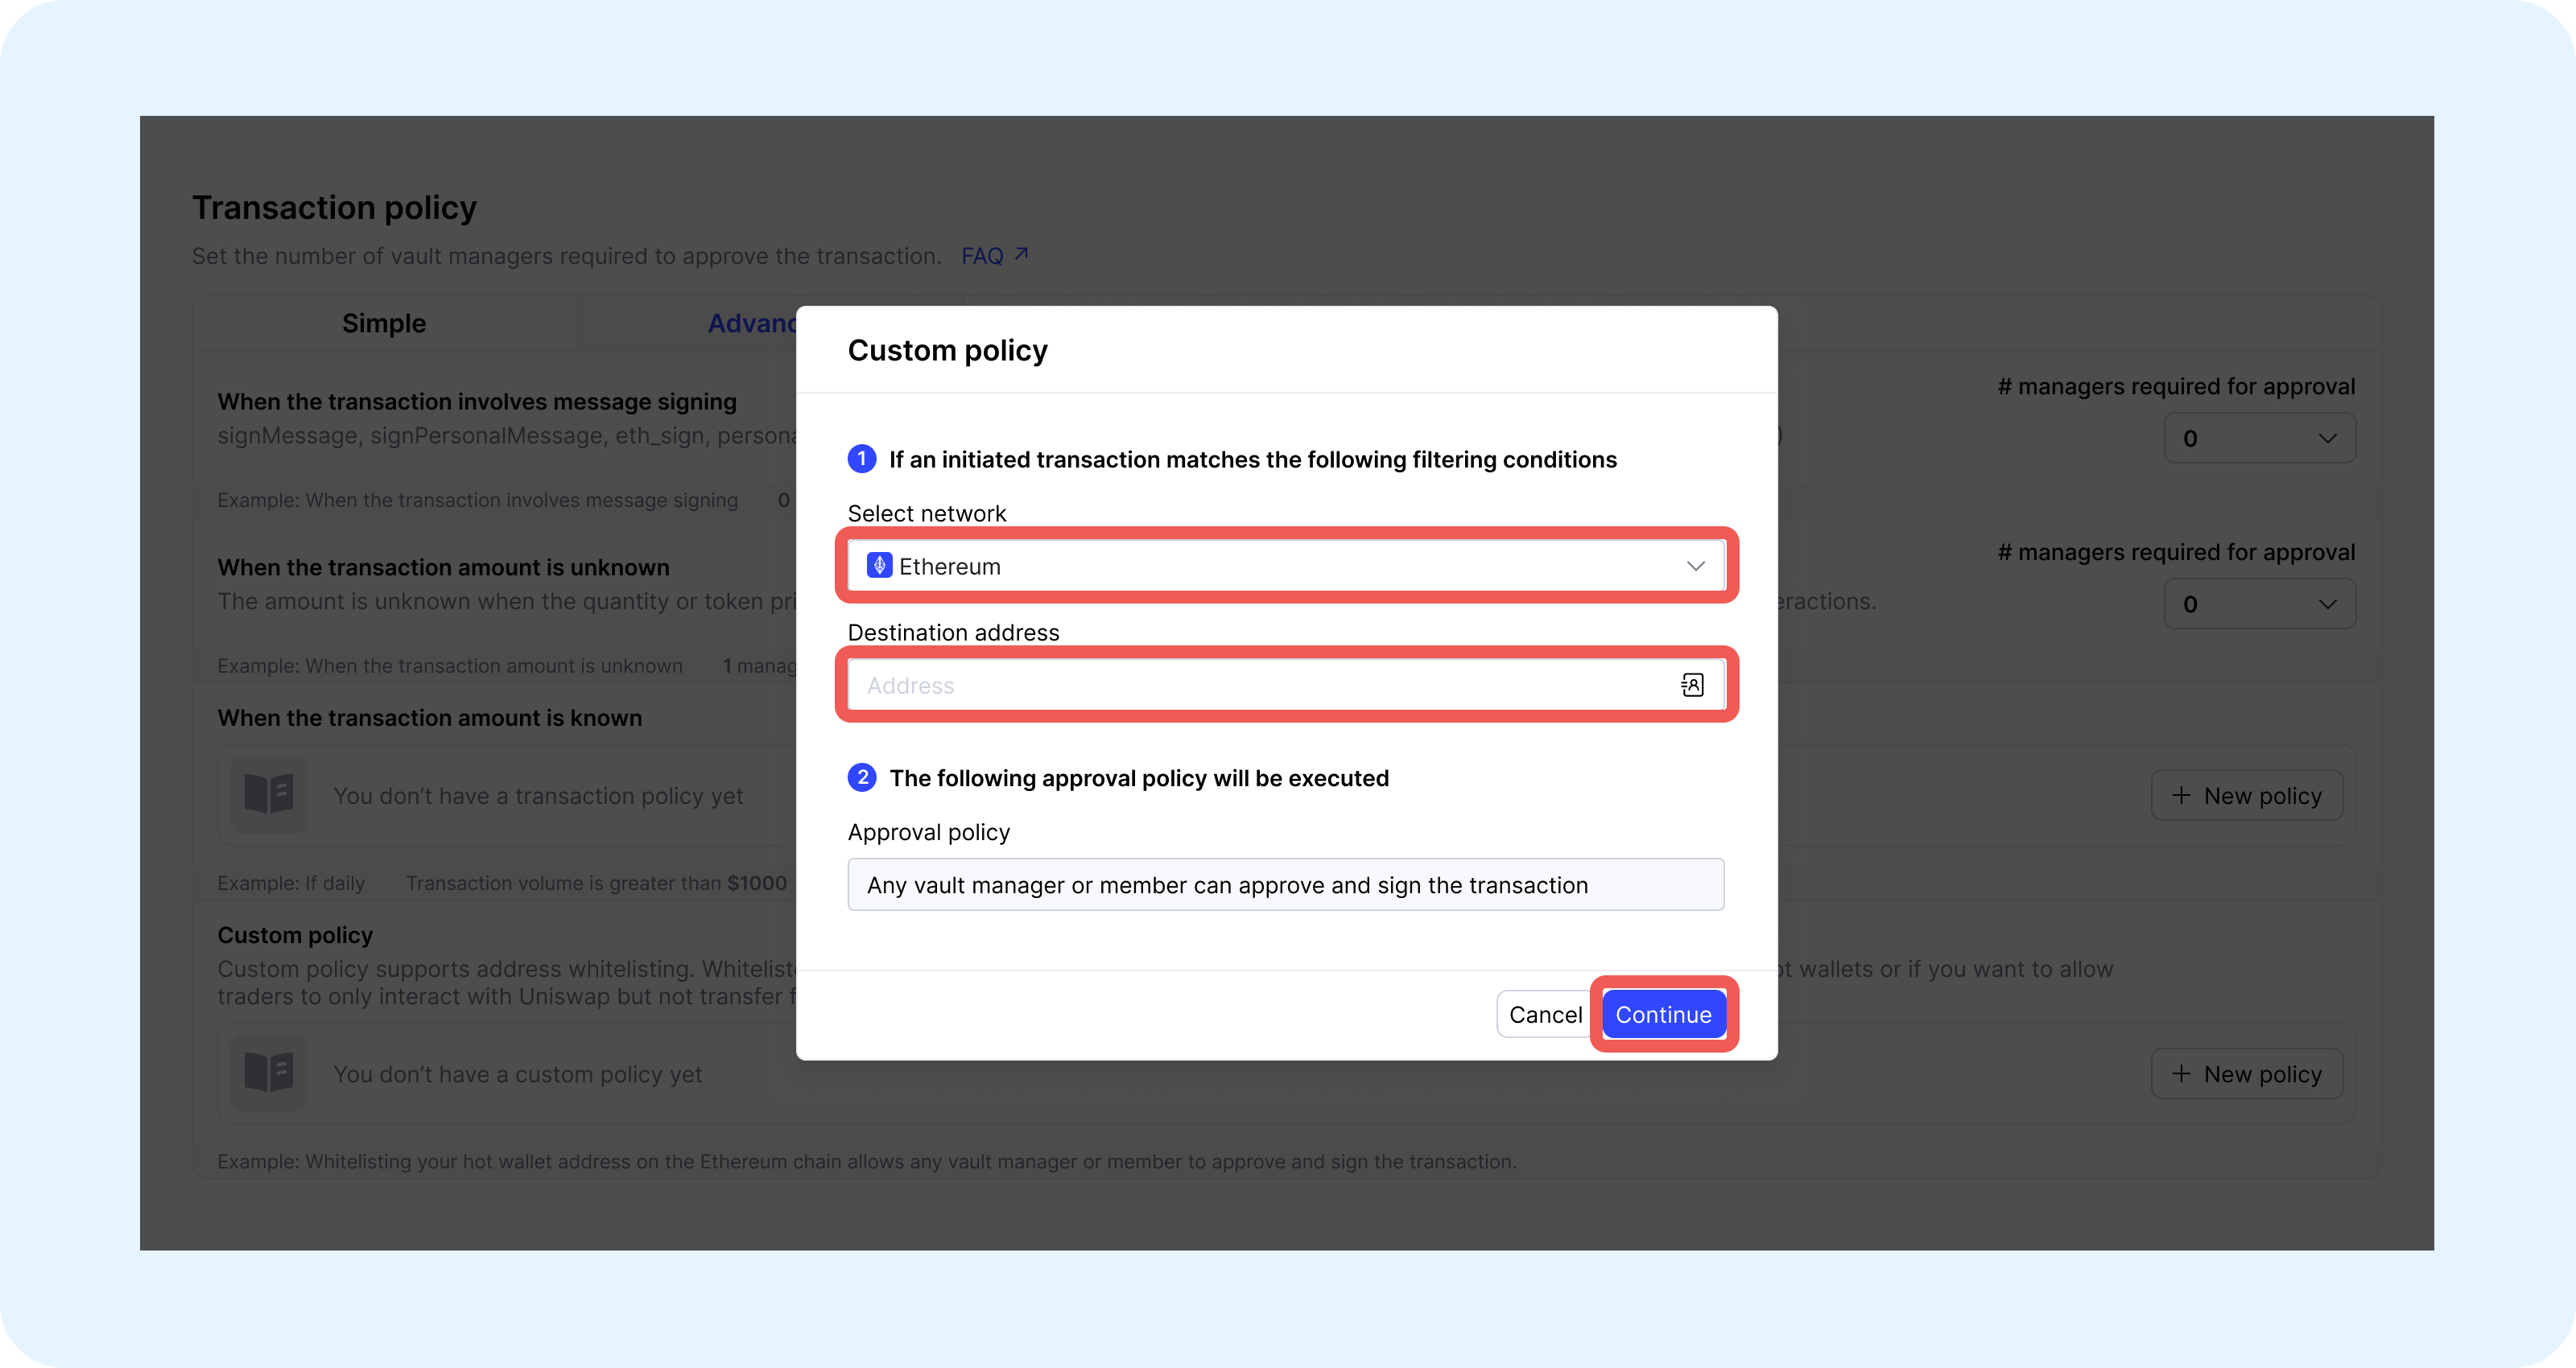Cancel the Custom policy dialog

(x=1546, y=1013)
